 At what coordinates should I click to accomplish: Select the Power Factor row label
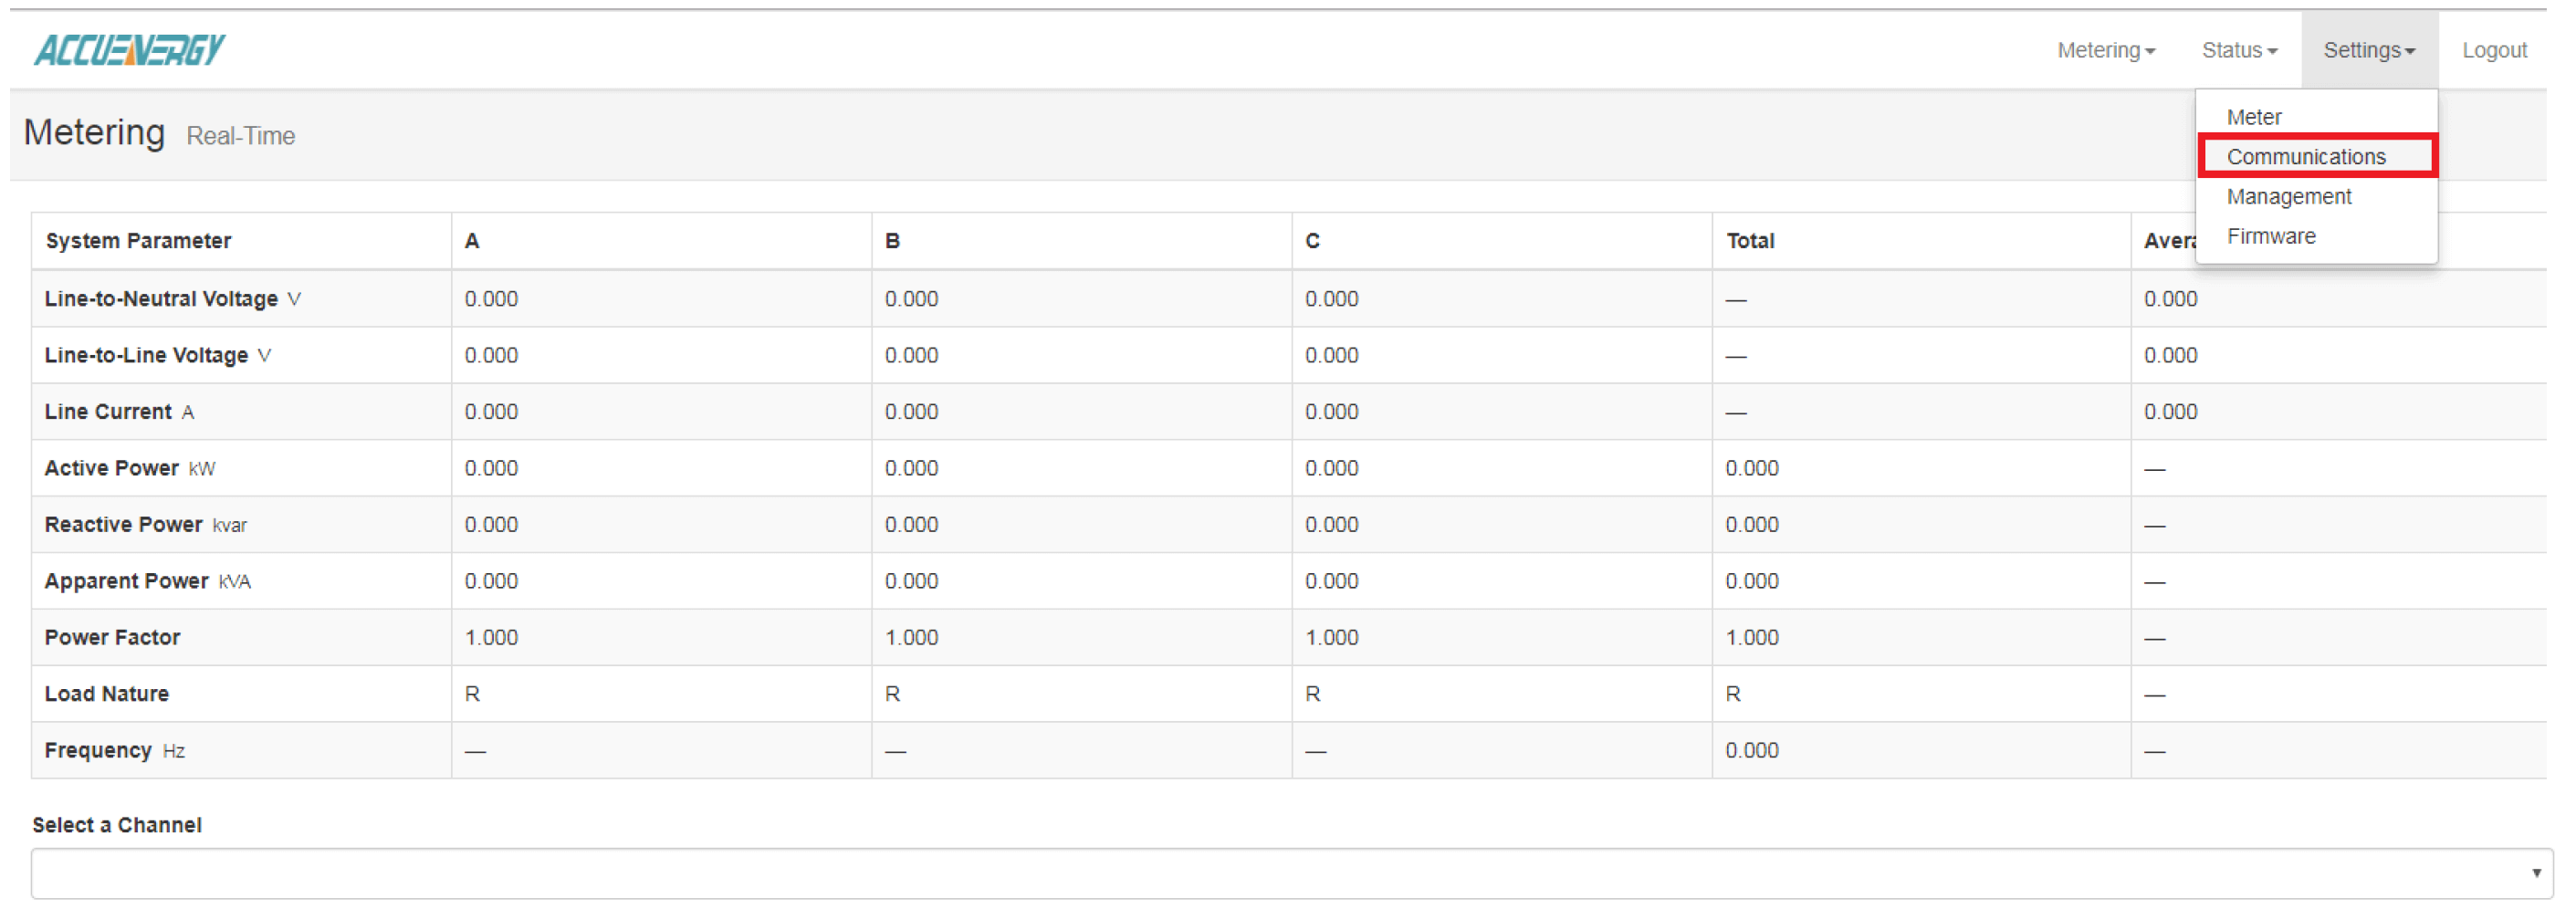pyautogui.click(x=112, y=638)
